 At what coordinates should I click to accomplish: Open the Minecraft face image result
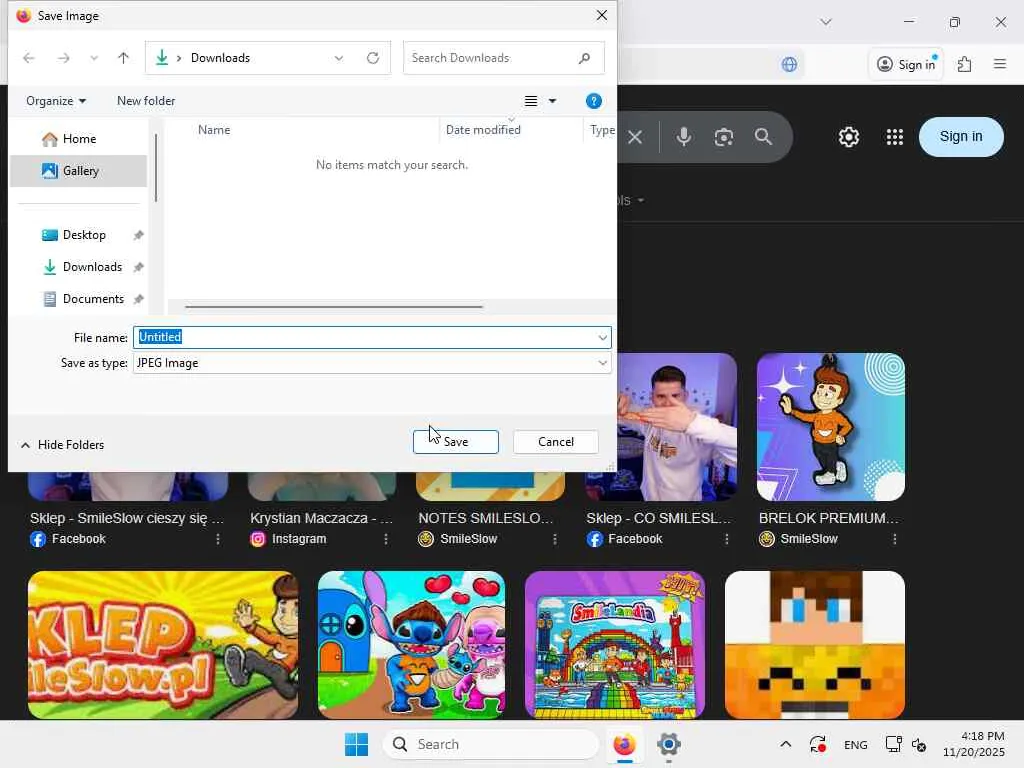point(815,645)
